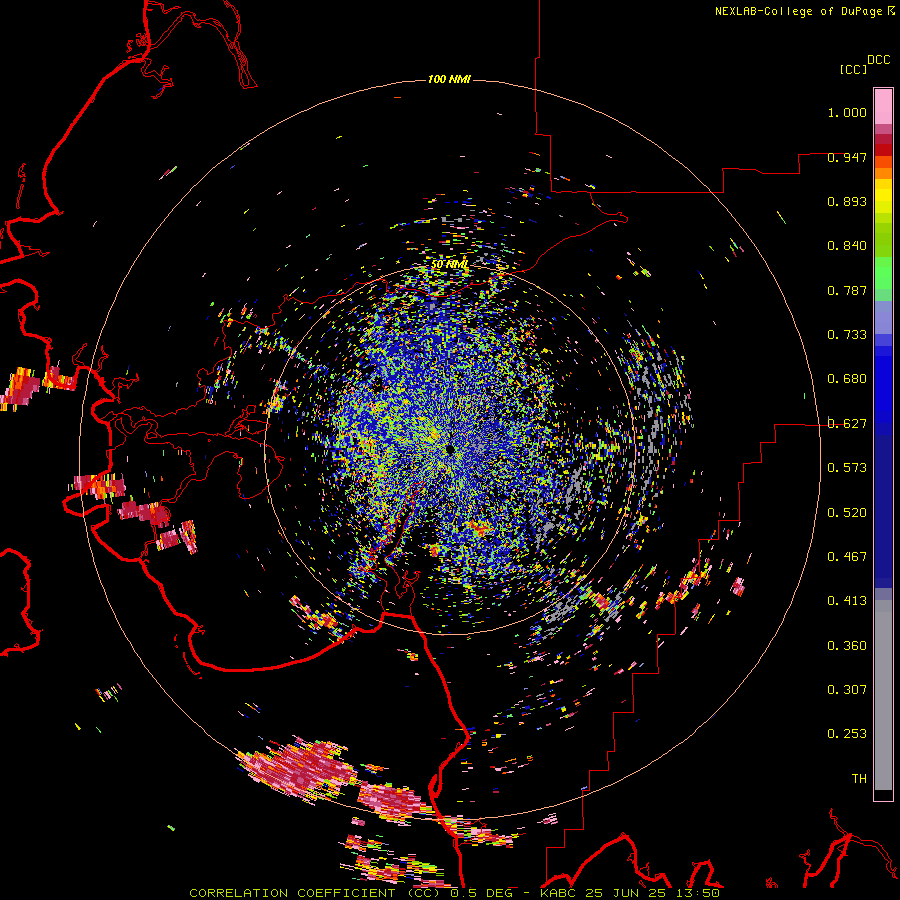The width and height of the screenshot is (900, 900).
Task: Click the black radar site dot at center
Action: tap(449, 449)
